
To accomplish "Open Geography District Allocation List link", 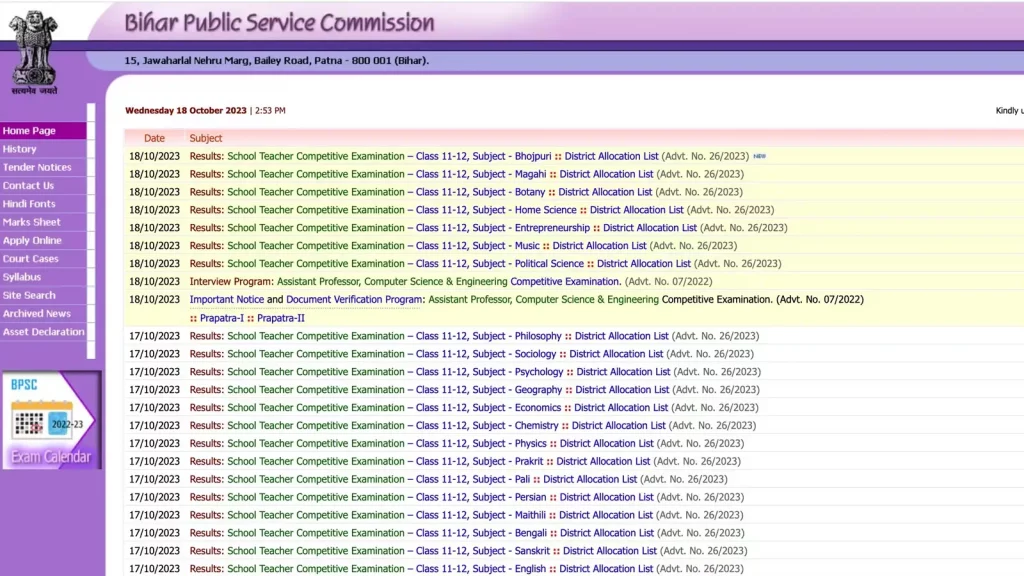I will (622, 389).
